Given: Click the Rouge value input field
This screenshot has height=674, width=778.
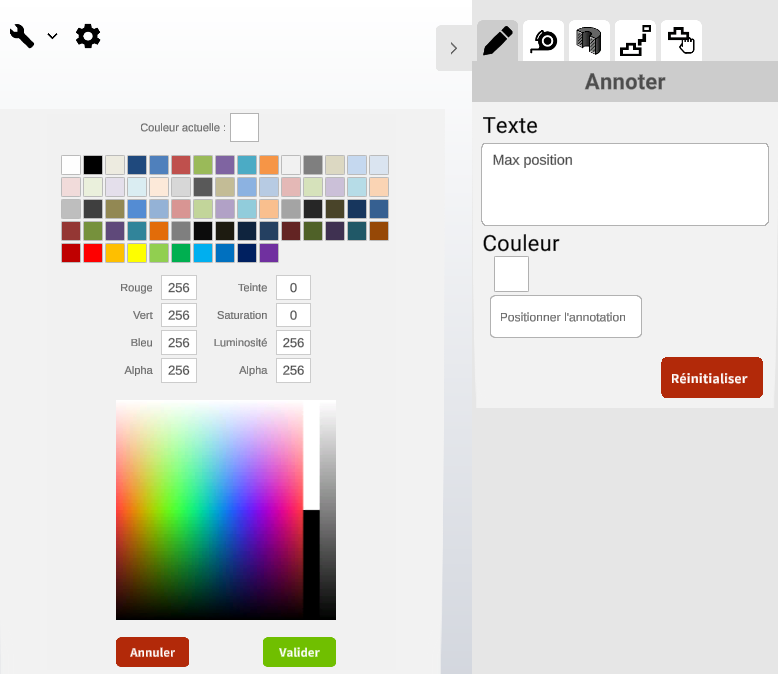Looking at the screenshot, I should click(x=179, y=288).
